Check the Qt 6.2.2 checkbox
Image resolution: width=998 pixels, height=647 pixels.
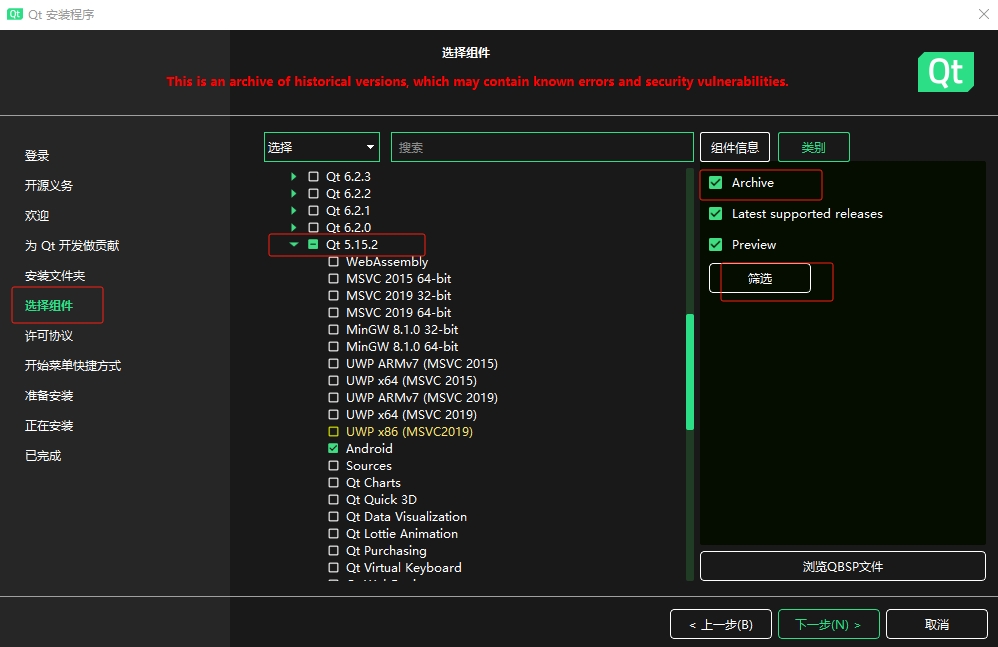[313, 193]
